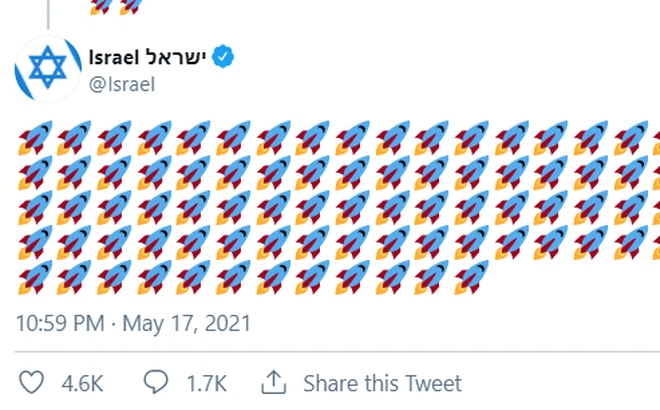Click the share upload arrow icon
Image resolution: width=660 pixels, height=410 pixels.
[x=273, y=382]
